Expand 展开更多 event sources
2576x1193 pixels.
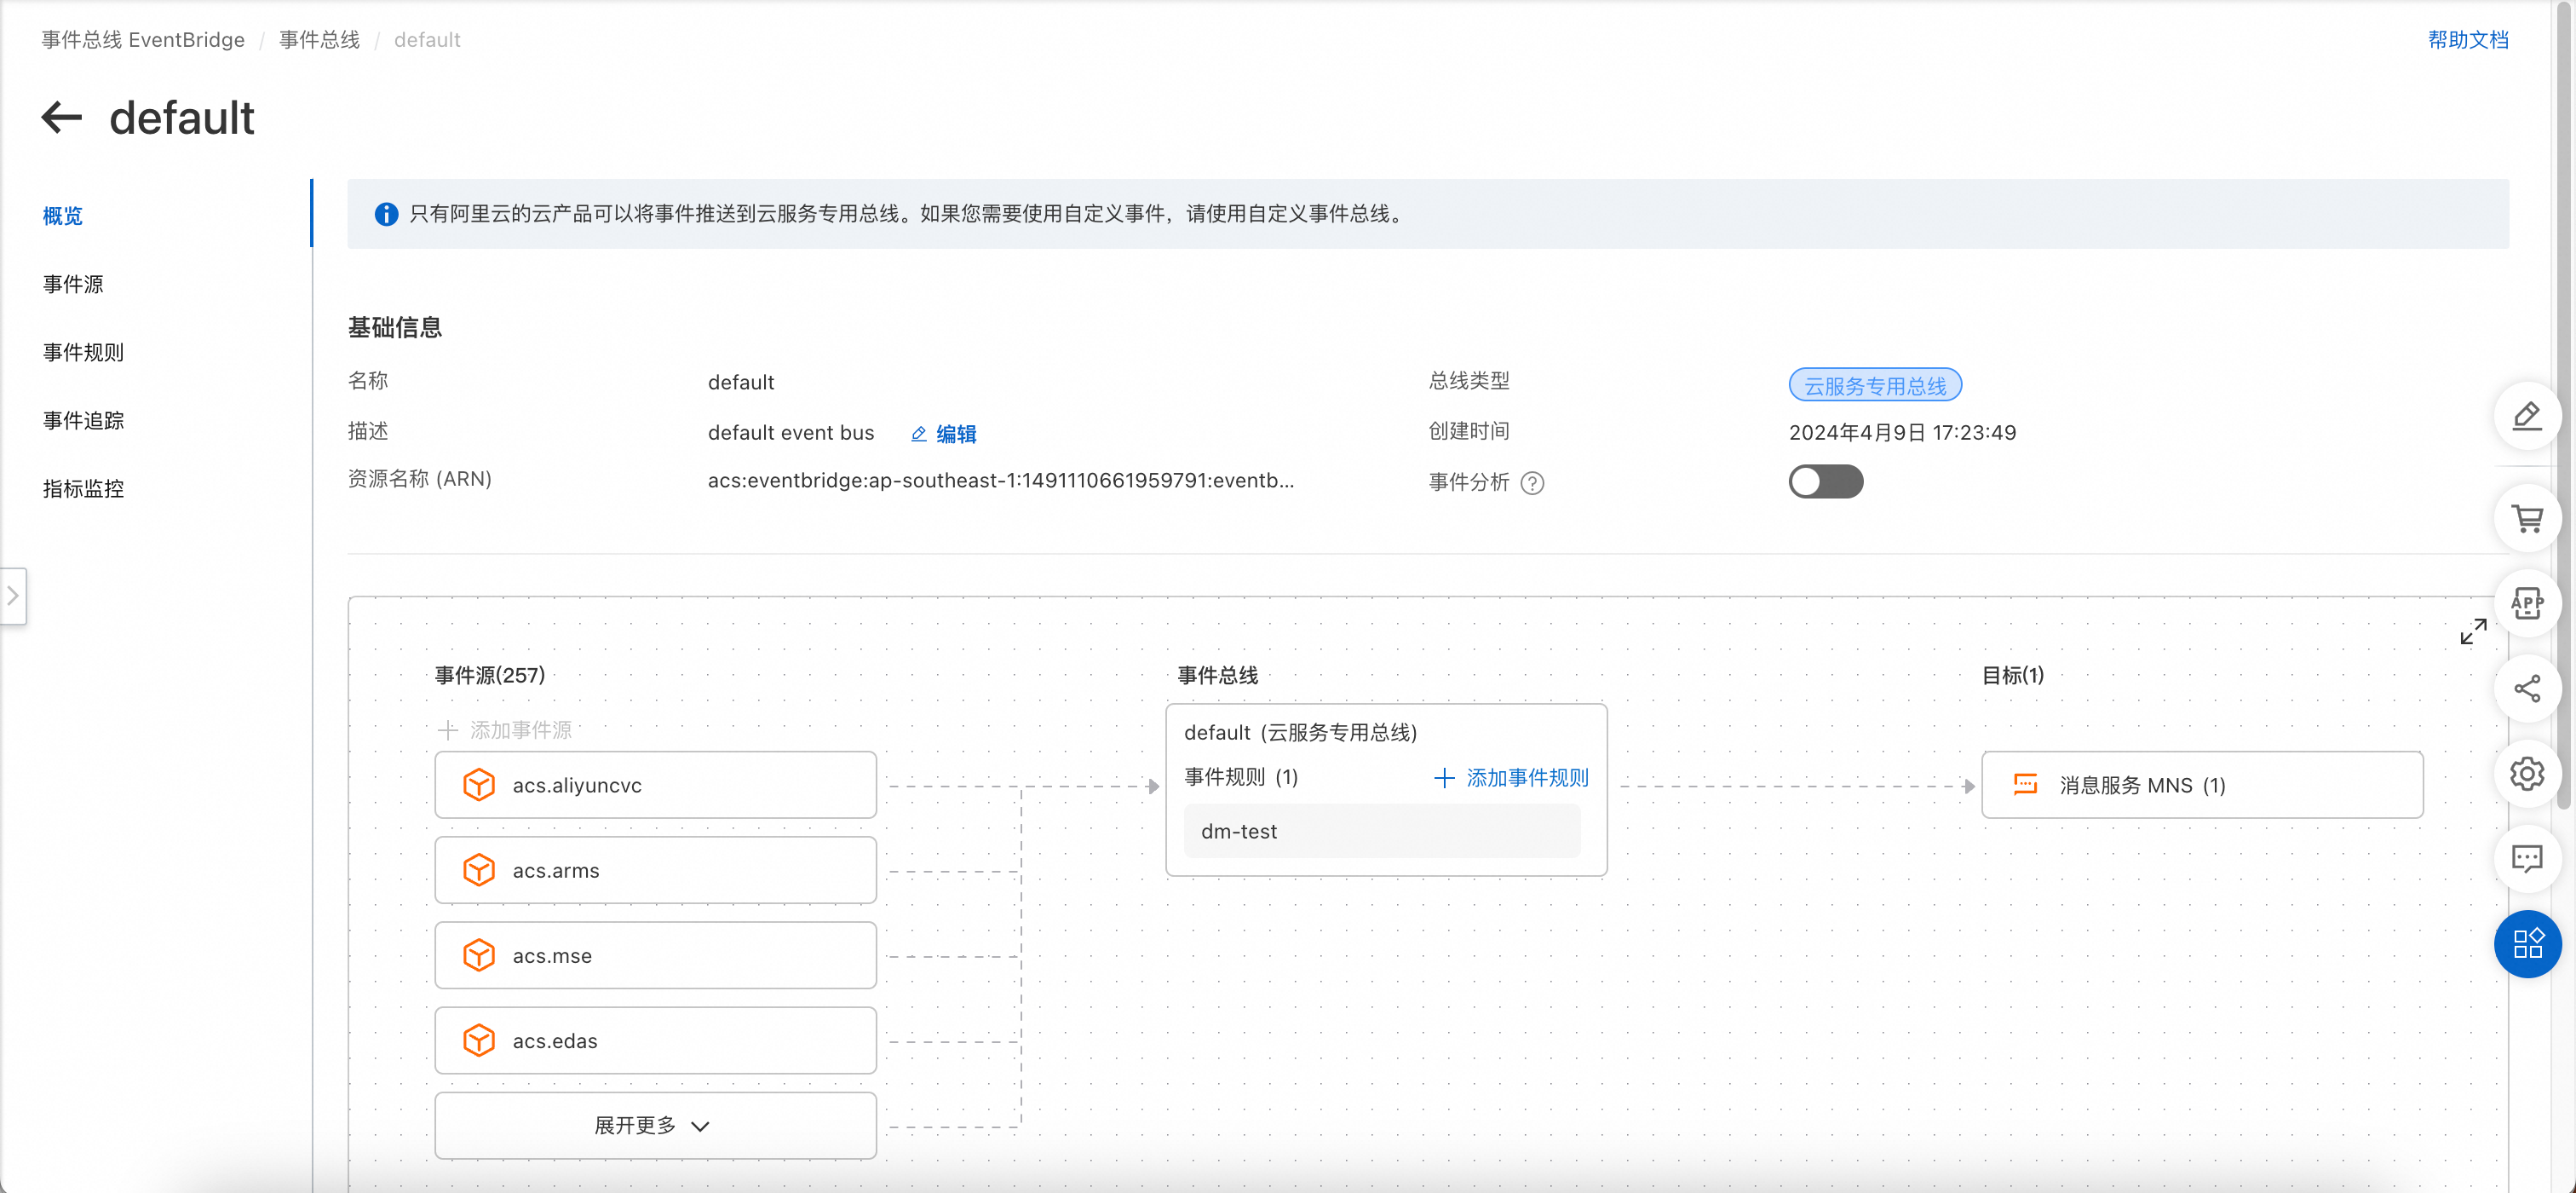655,1125
